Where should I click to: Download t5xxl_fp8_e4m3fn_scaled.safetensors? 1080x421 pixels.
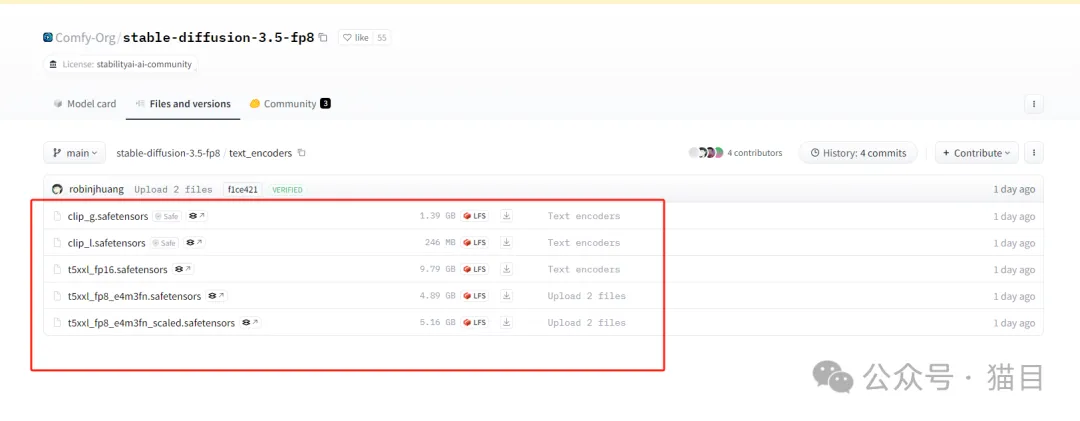point(506,322)
